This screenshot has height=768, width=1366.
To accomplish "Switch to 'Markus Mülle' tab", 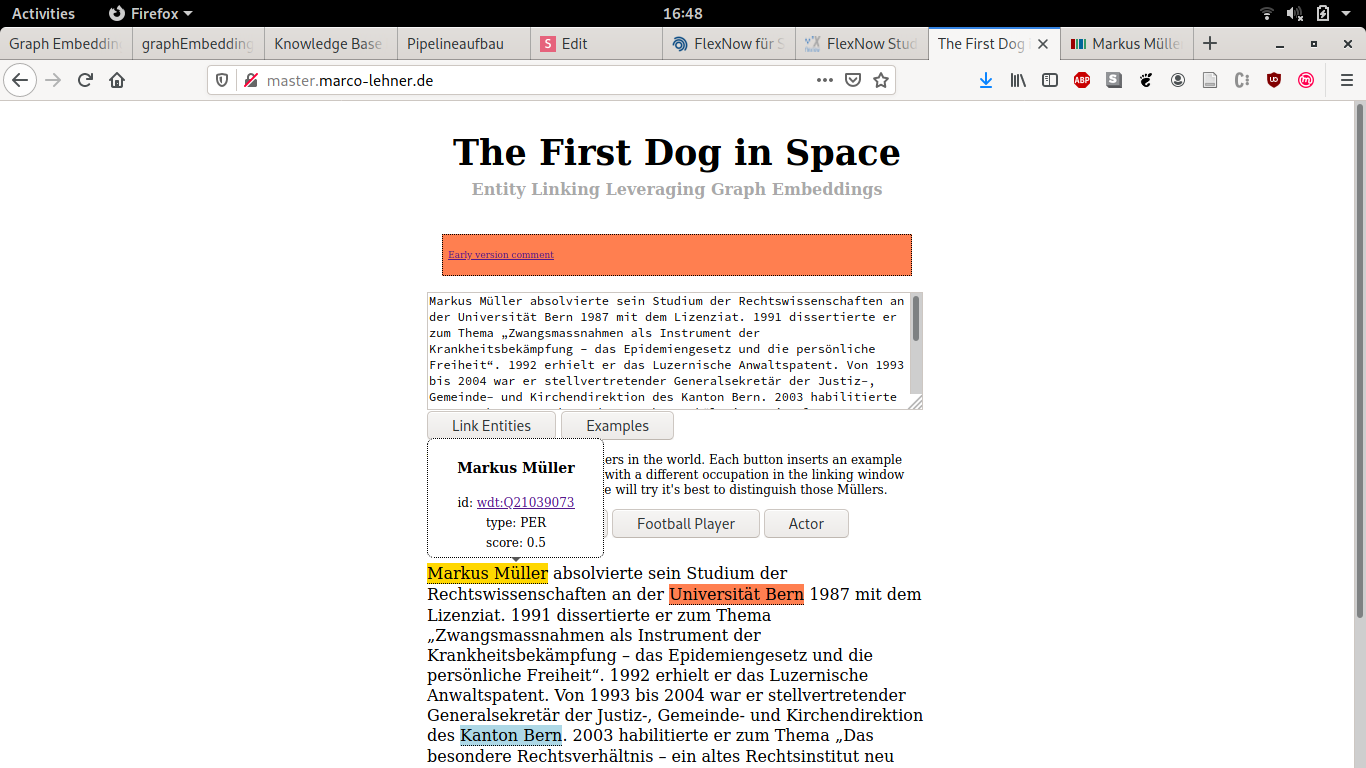I will 1126,44.
